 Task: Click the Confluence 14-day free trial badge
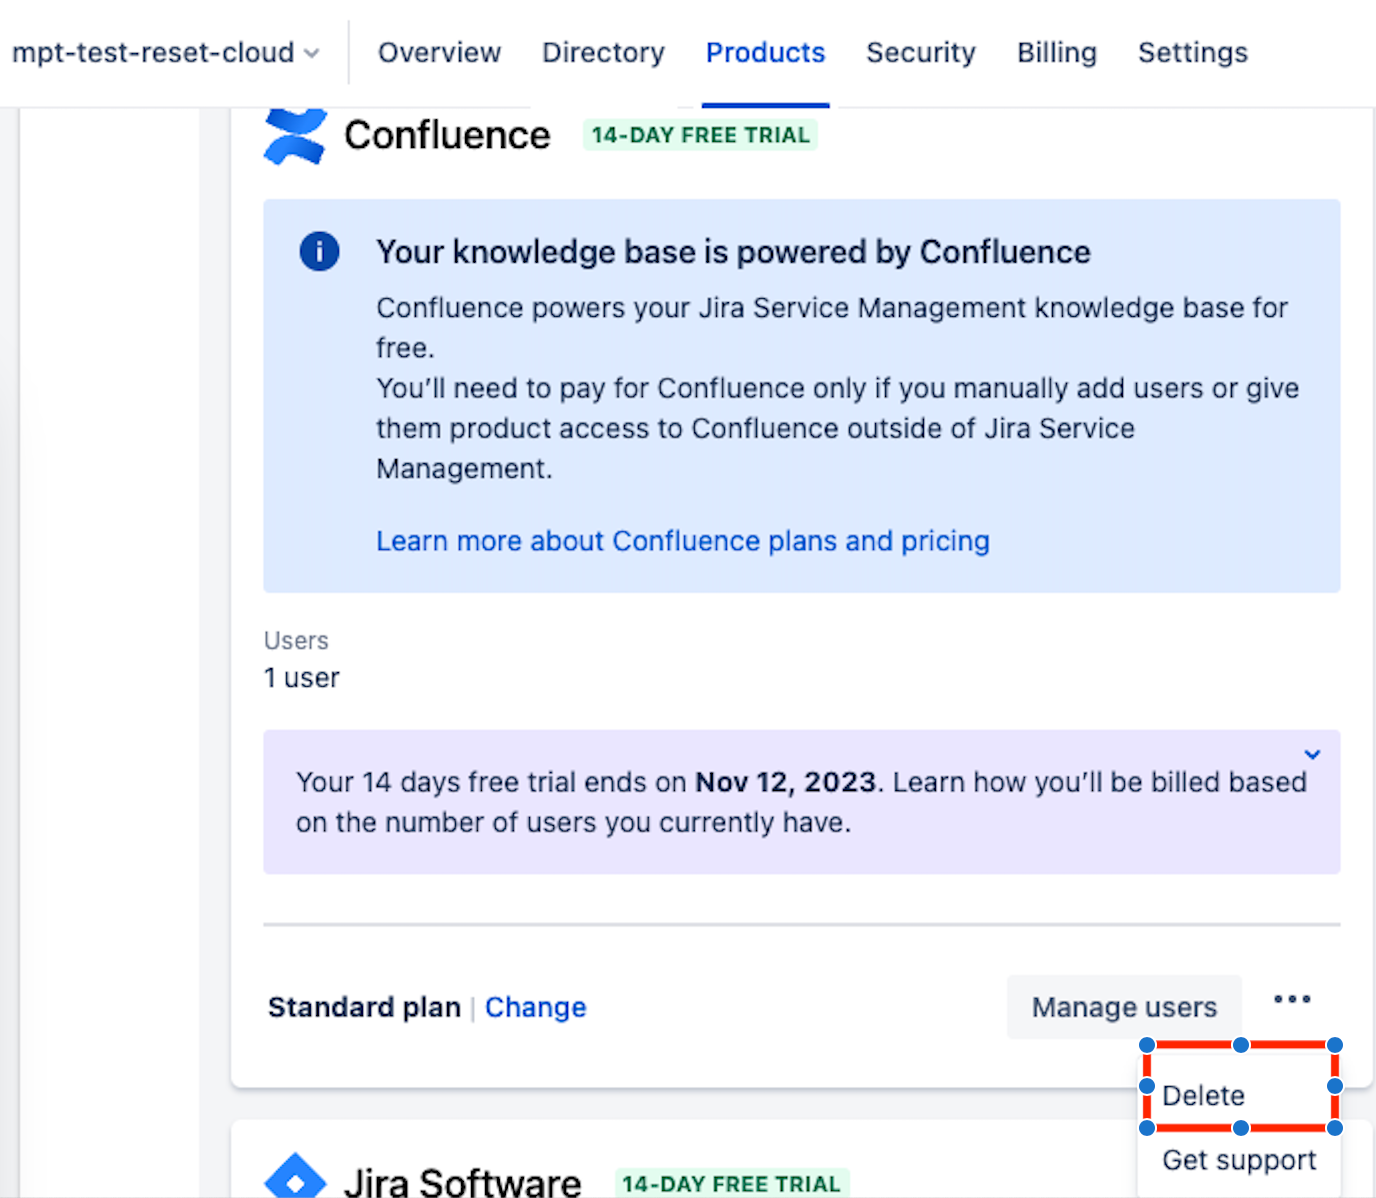[x=700, y=135]
